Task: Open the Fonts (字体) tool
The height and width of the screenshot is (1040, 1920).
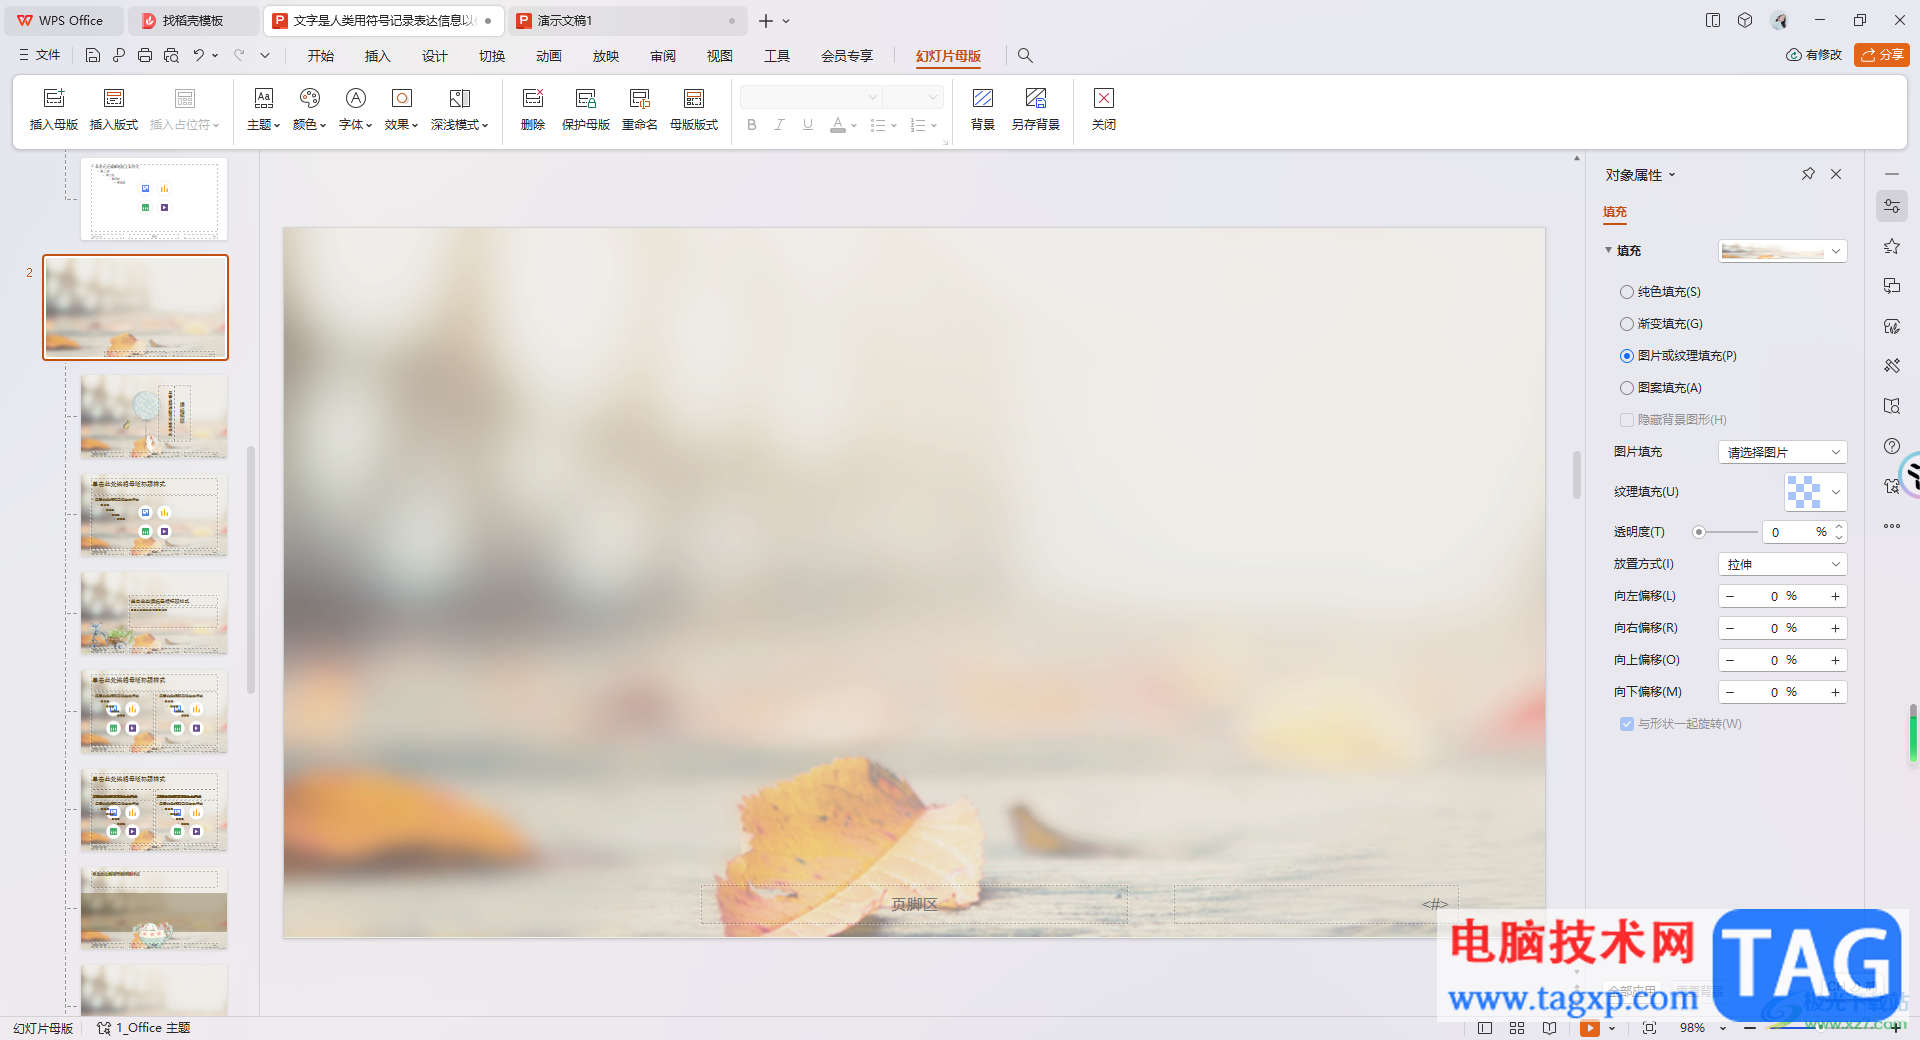Action: pos(356,110)
